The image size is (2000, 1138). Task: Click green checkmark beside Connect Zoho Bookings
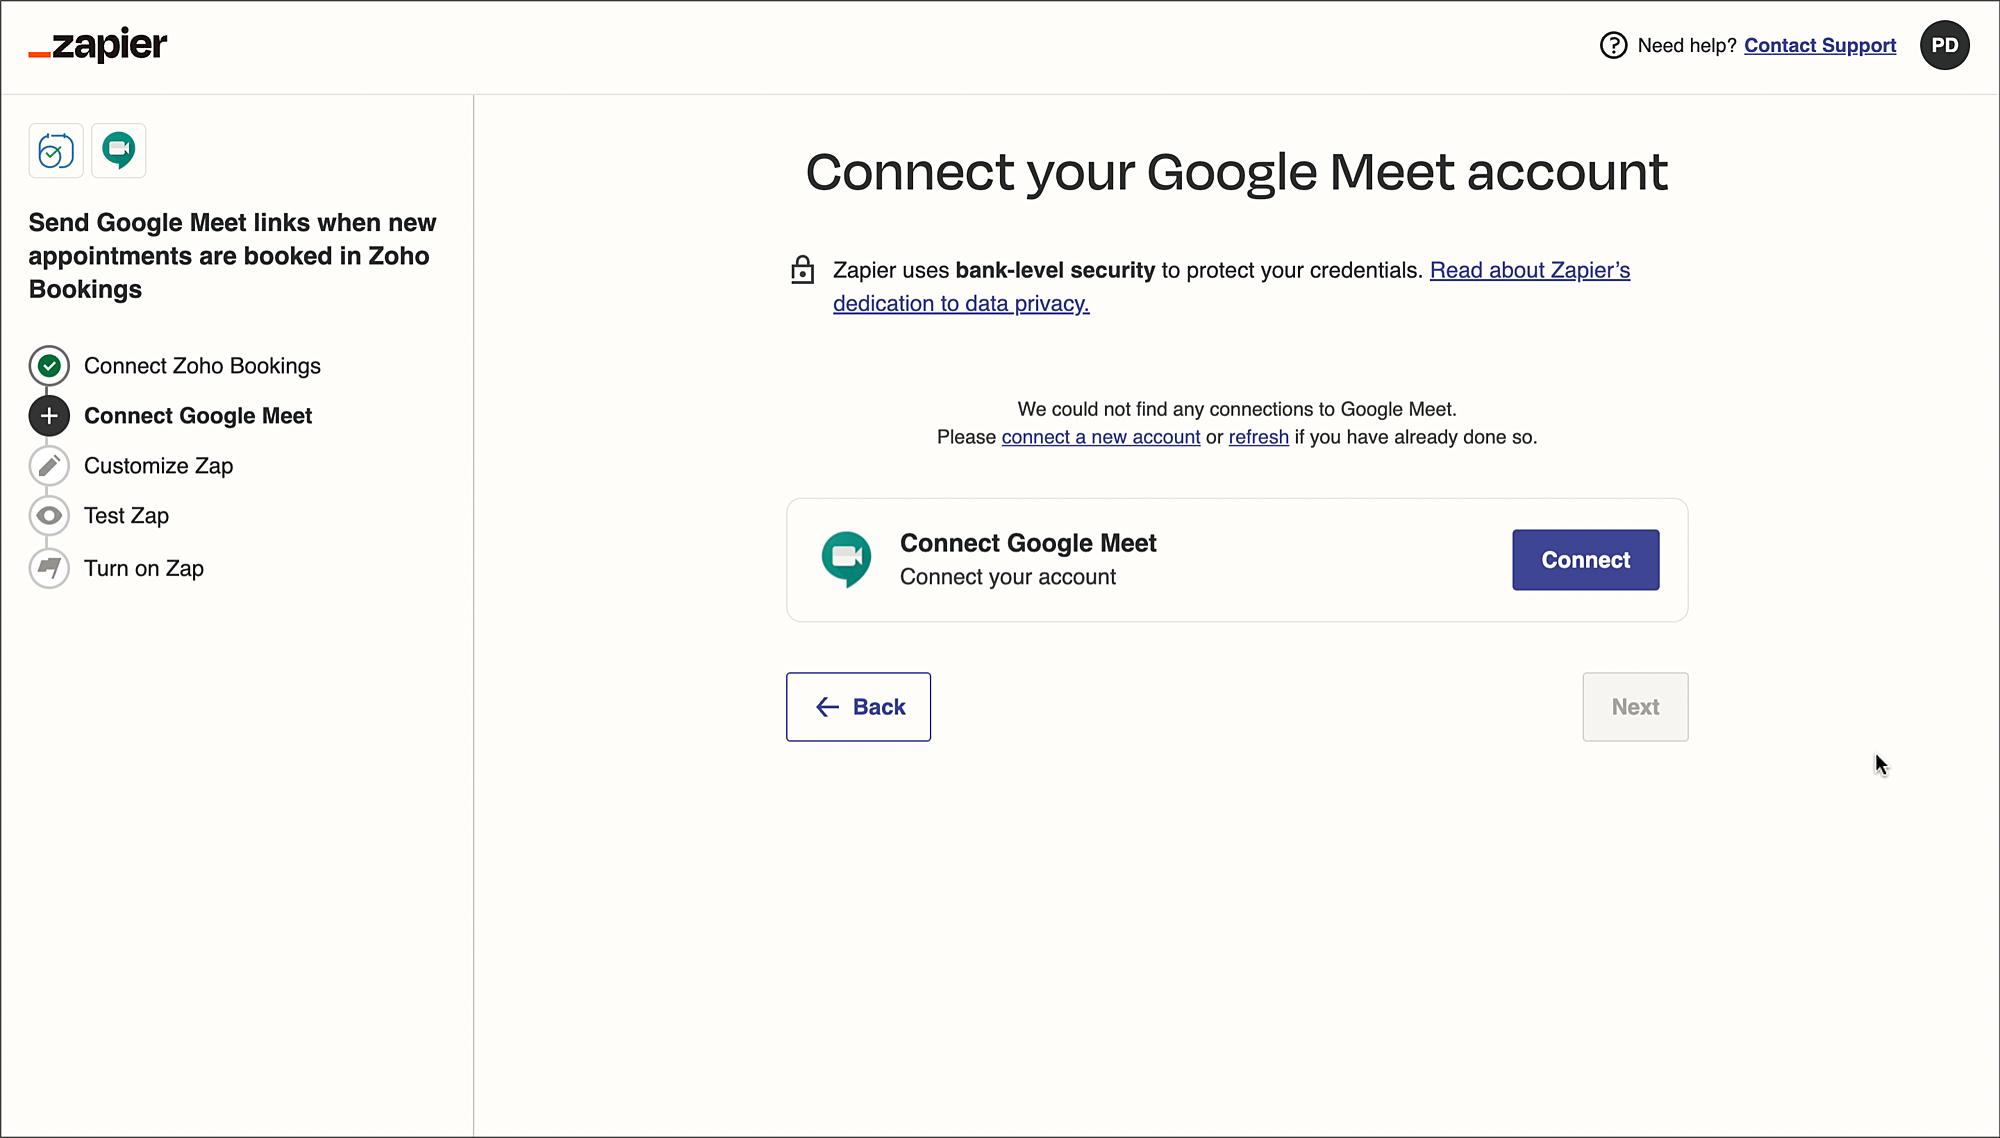pos(49,366)
